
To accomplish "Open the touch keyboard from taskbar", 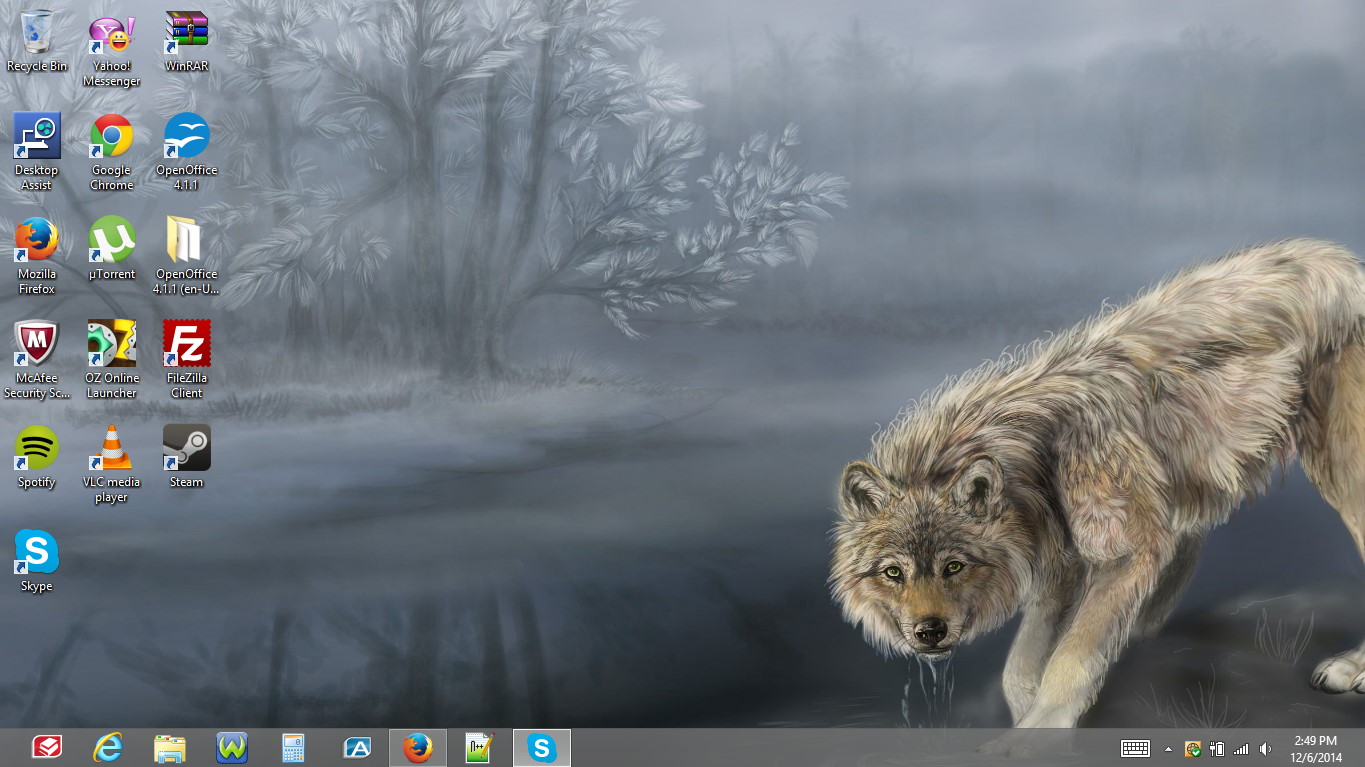I will point(1135,749).
